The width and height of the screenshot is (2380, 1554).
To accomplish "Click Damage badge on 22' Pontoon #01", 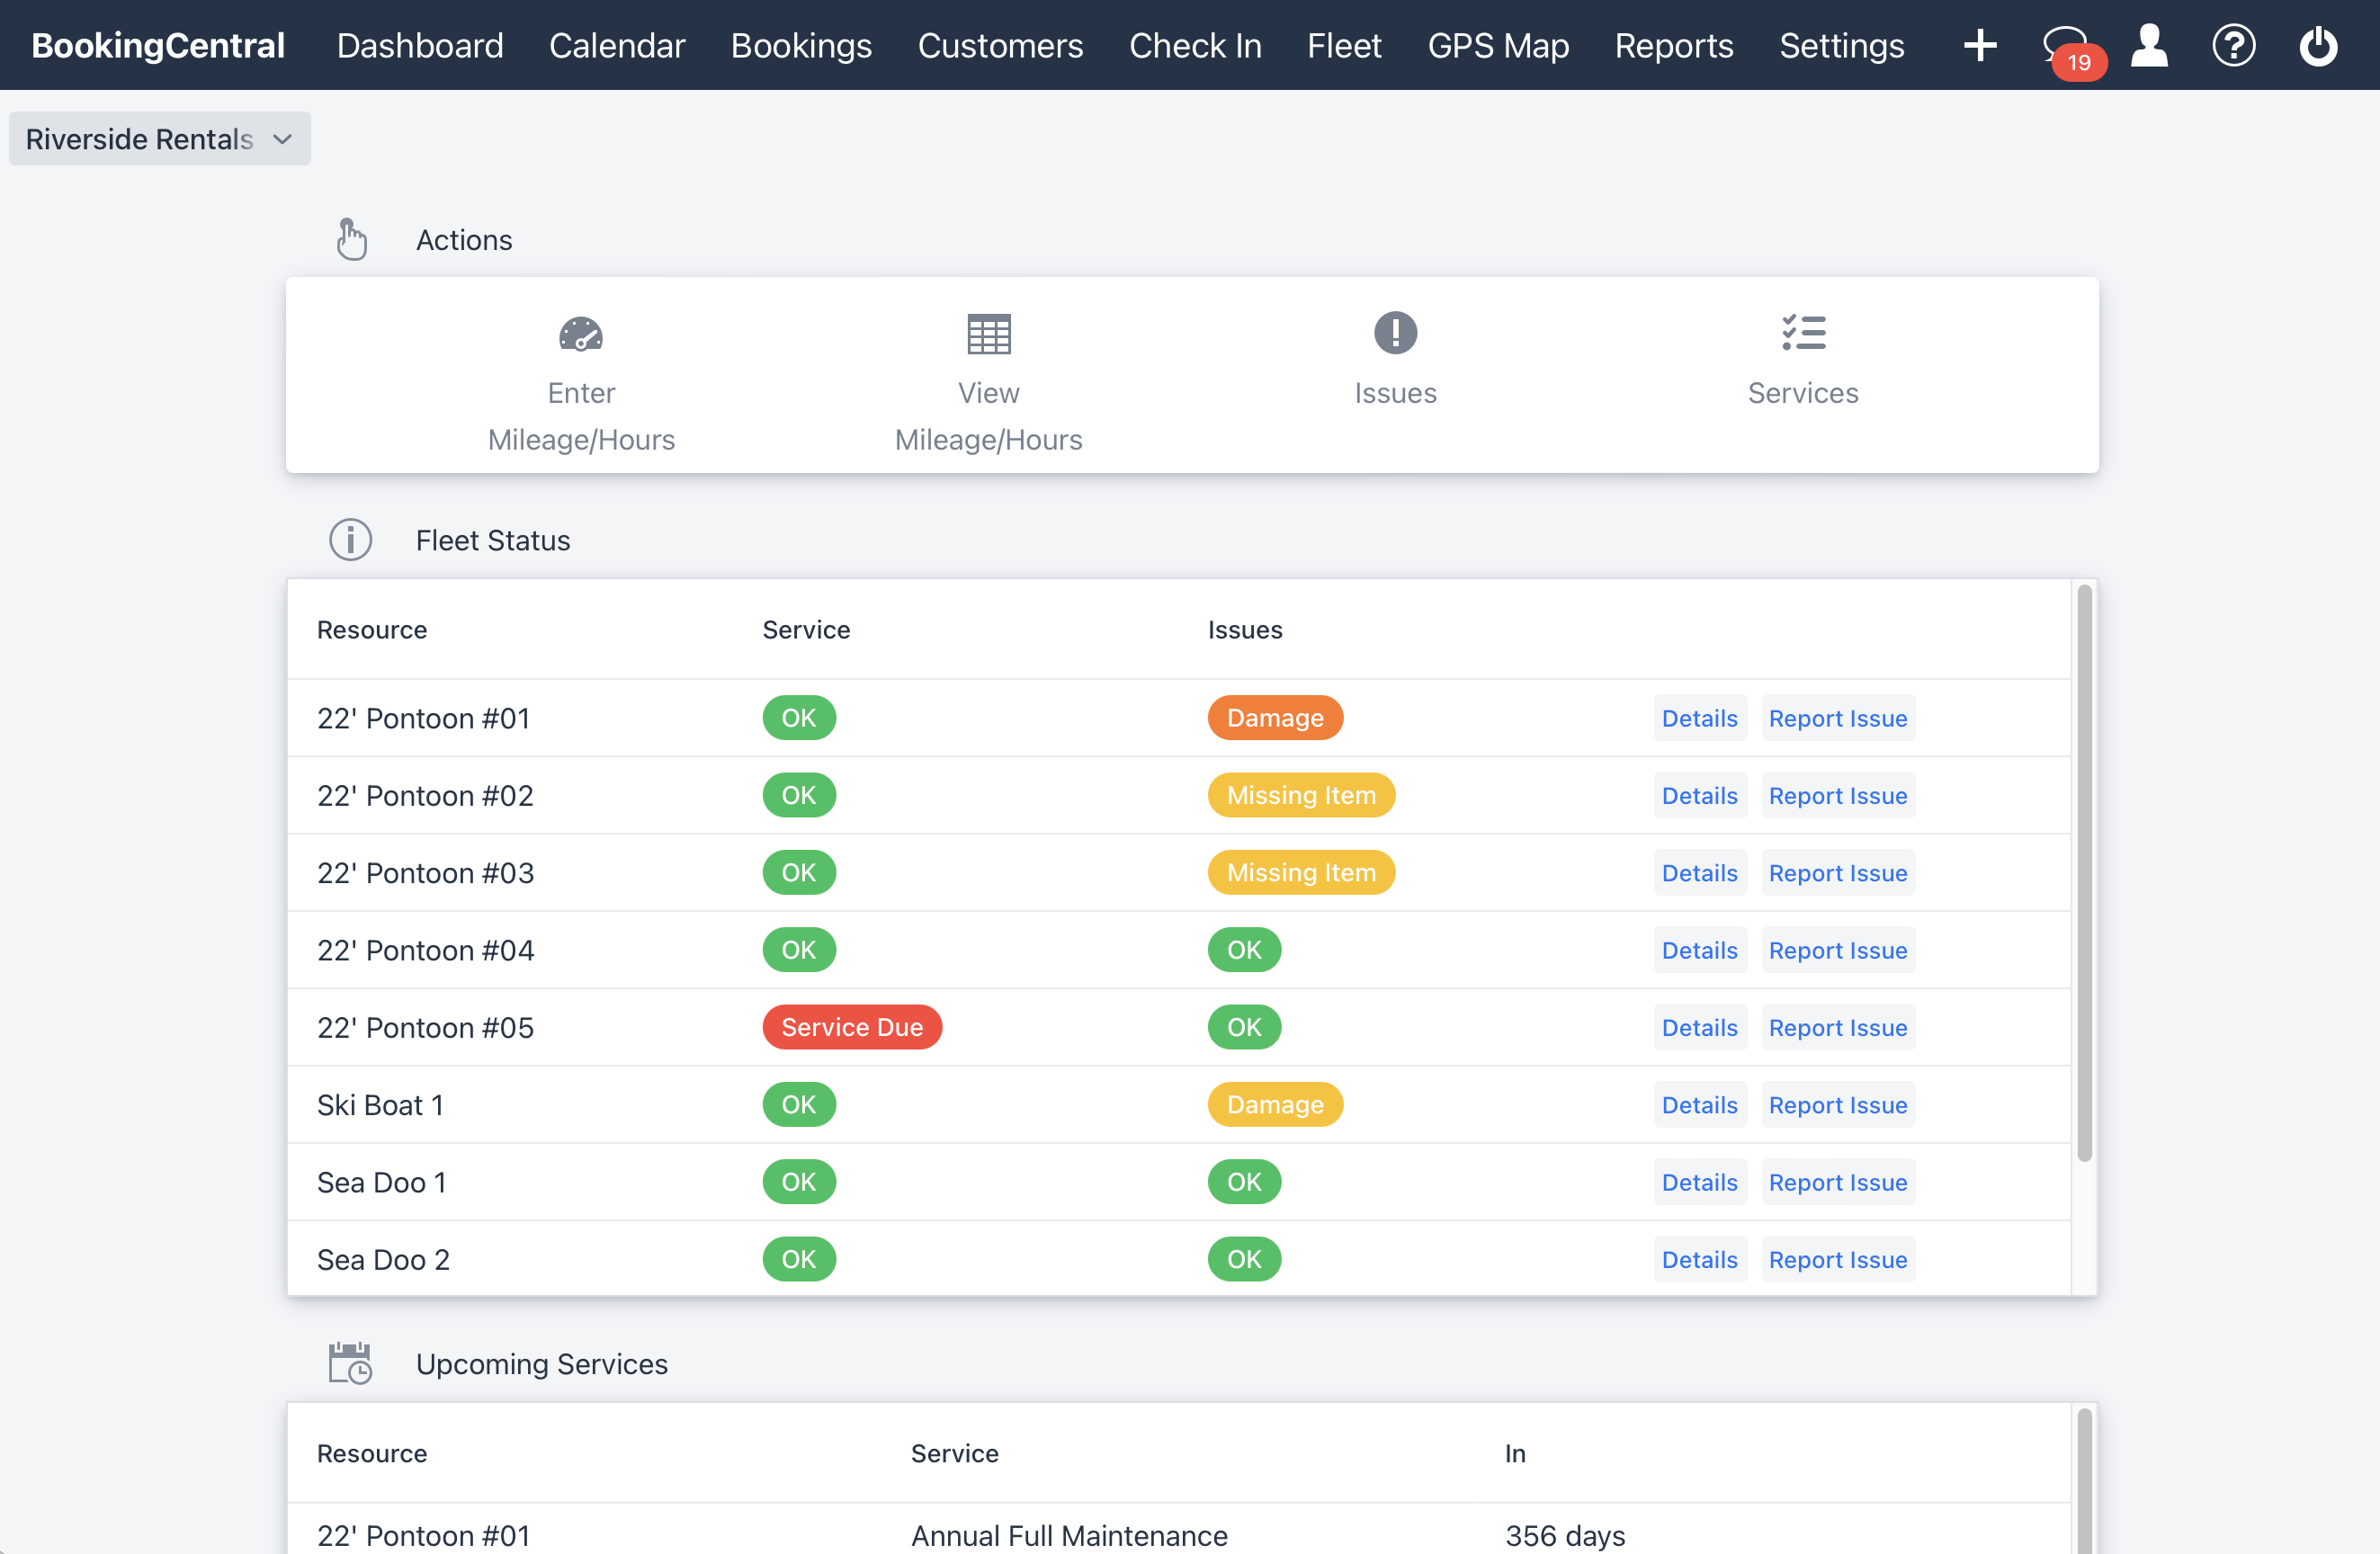I will [x=1275, y=717].
